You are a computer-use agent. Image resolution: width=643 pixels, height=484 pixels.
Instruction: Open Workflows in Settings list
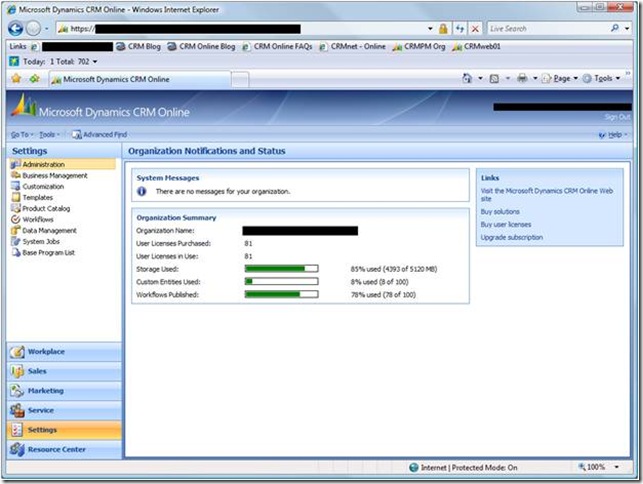(x=37, y=219)
